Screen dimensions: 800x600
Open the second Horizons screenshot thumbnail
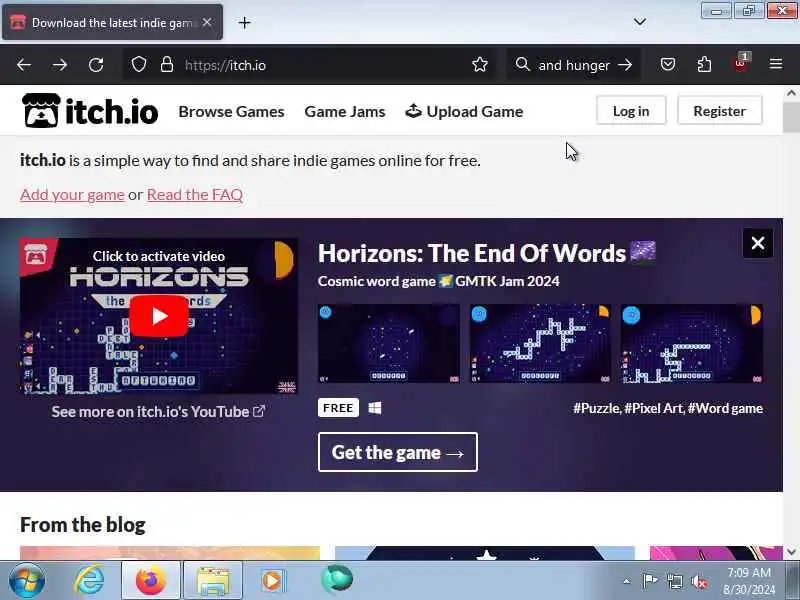point(540,343)
